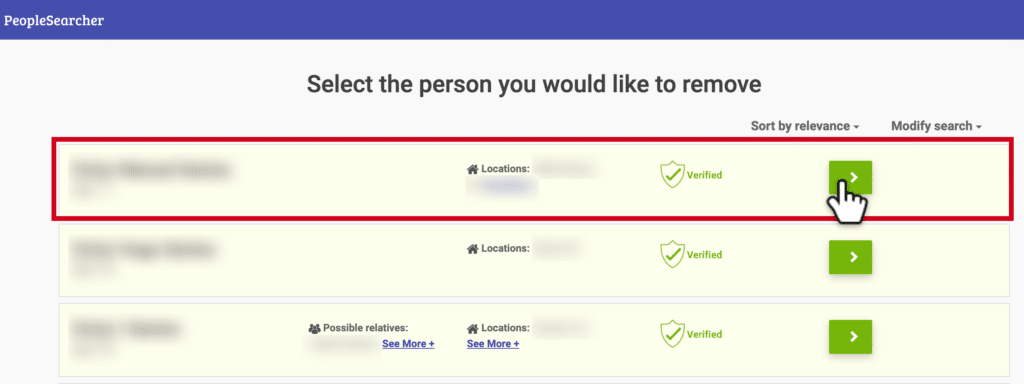Select the third blurred person name
Viewport: 1024px width, 384px height.
click(x=126, y=329)
